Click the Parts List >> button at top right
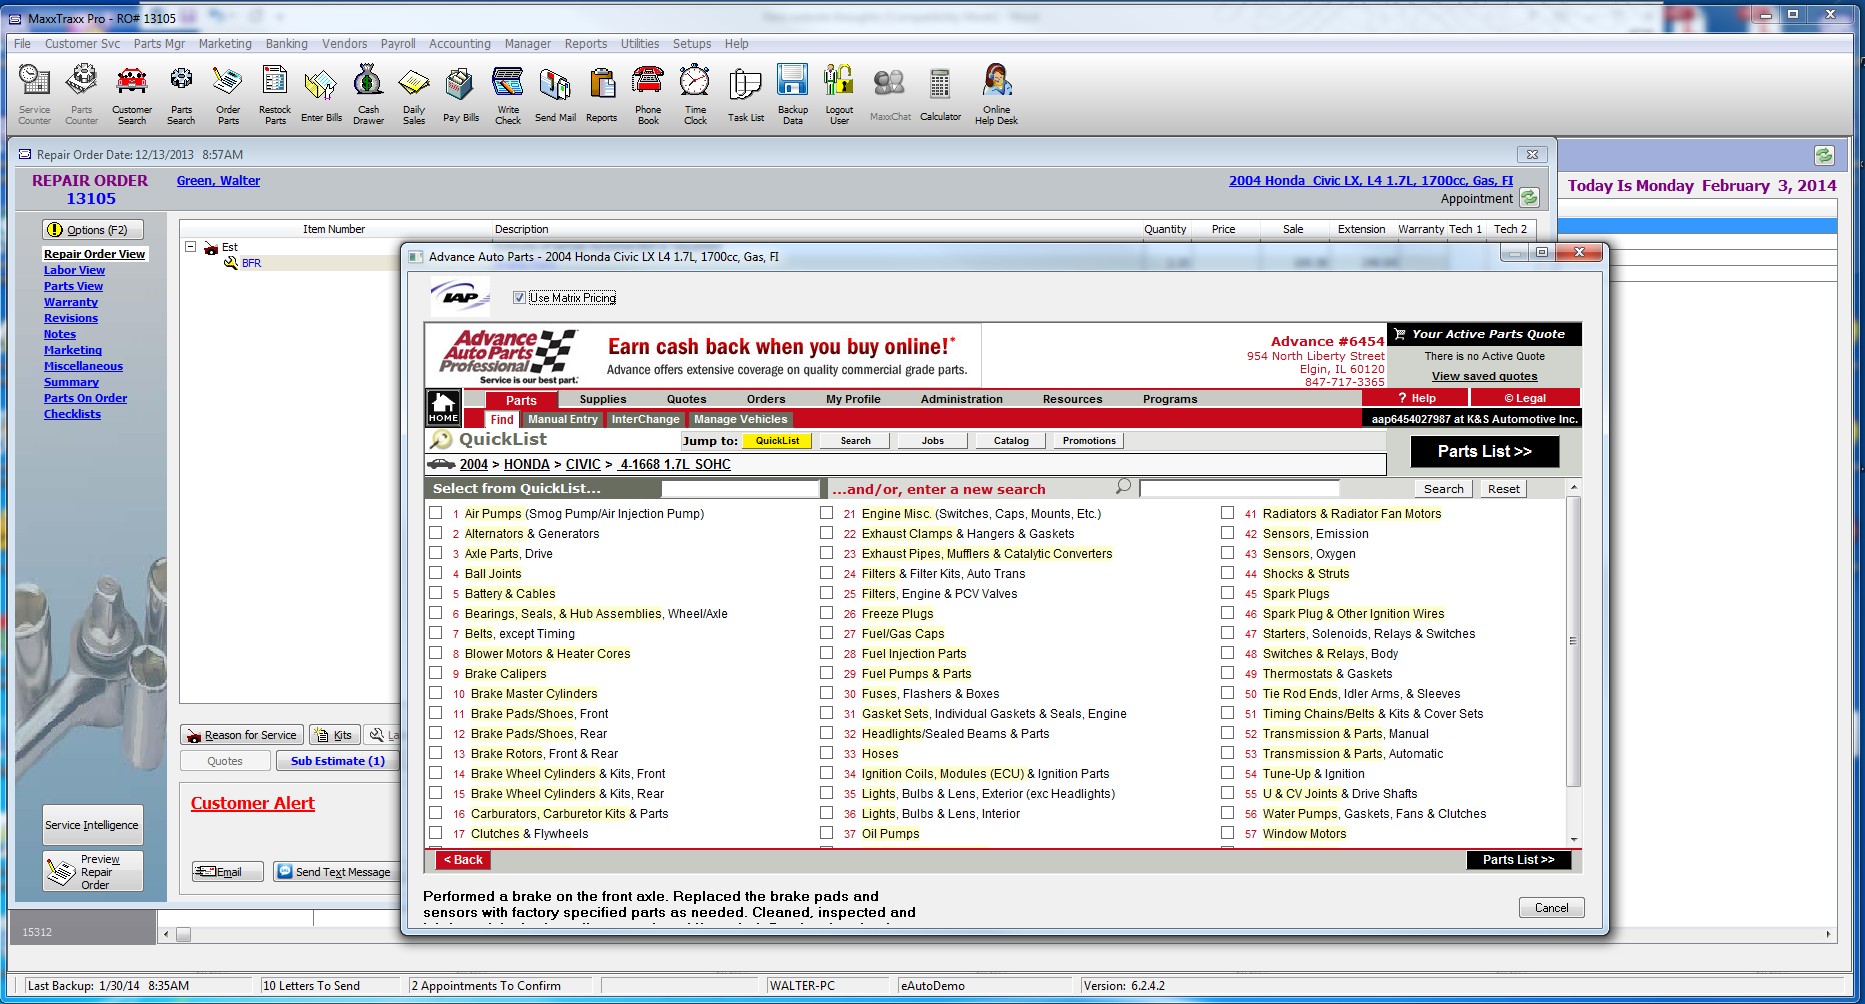This screenshot has height=1004, width=1865. point(1484,451)
